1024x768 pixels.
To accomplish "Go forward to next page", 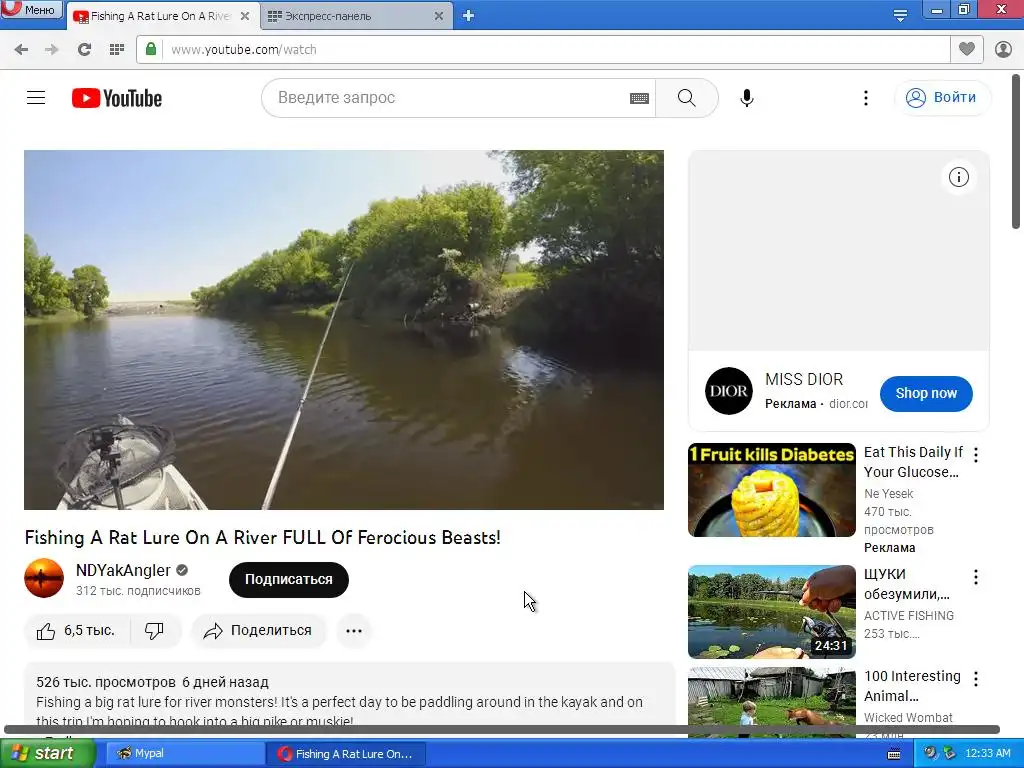I will pos(52,50).
